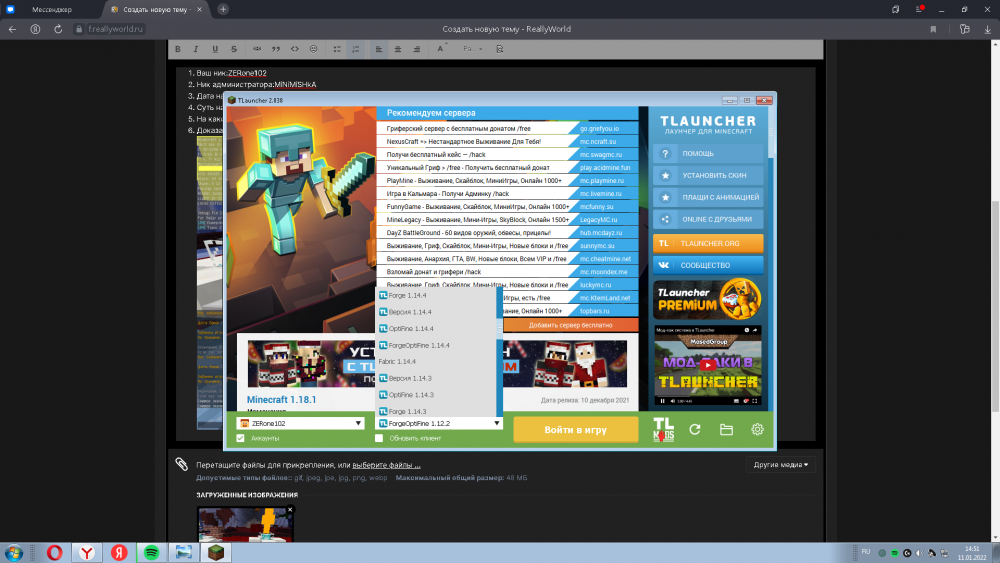This screenshot has height=563, width=1000.
Task: Select Версия 1.14.4 from version list
Action: [436, 312]
